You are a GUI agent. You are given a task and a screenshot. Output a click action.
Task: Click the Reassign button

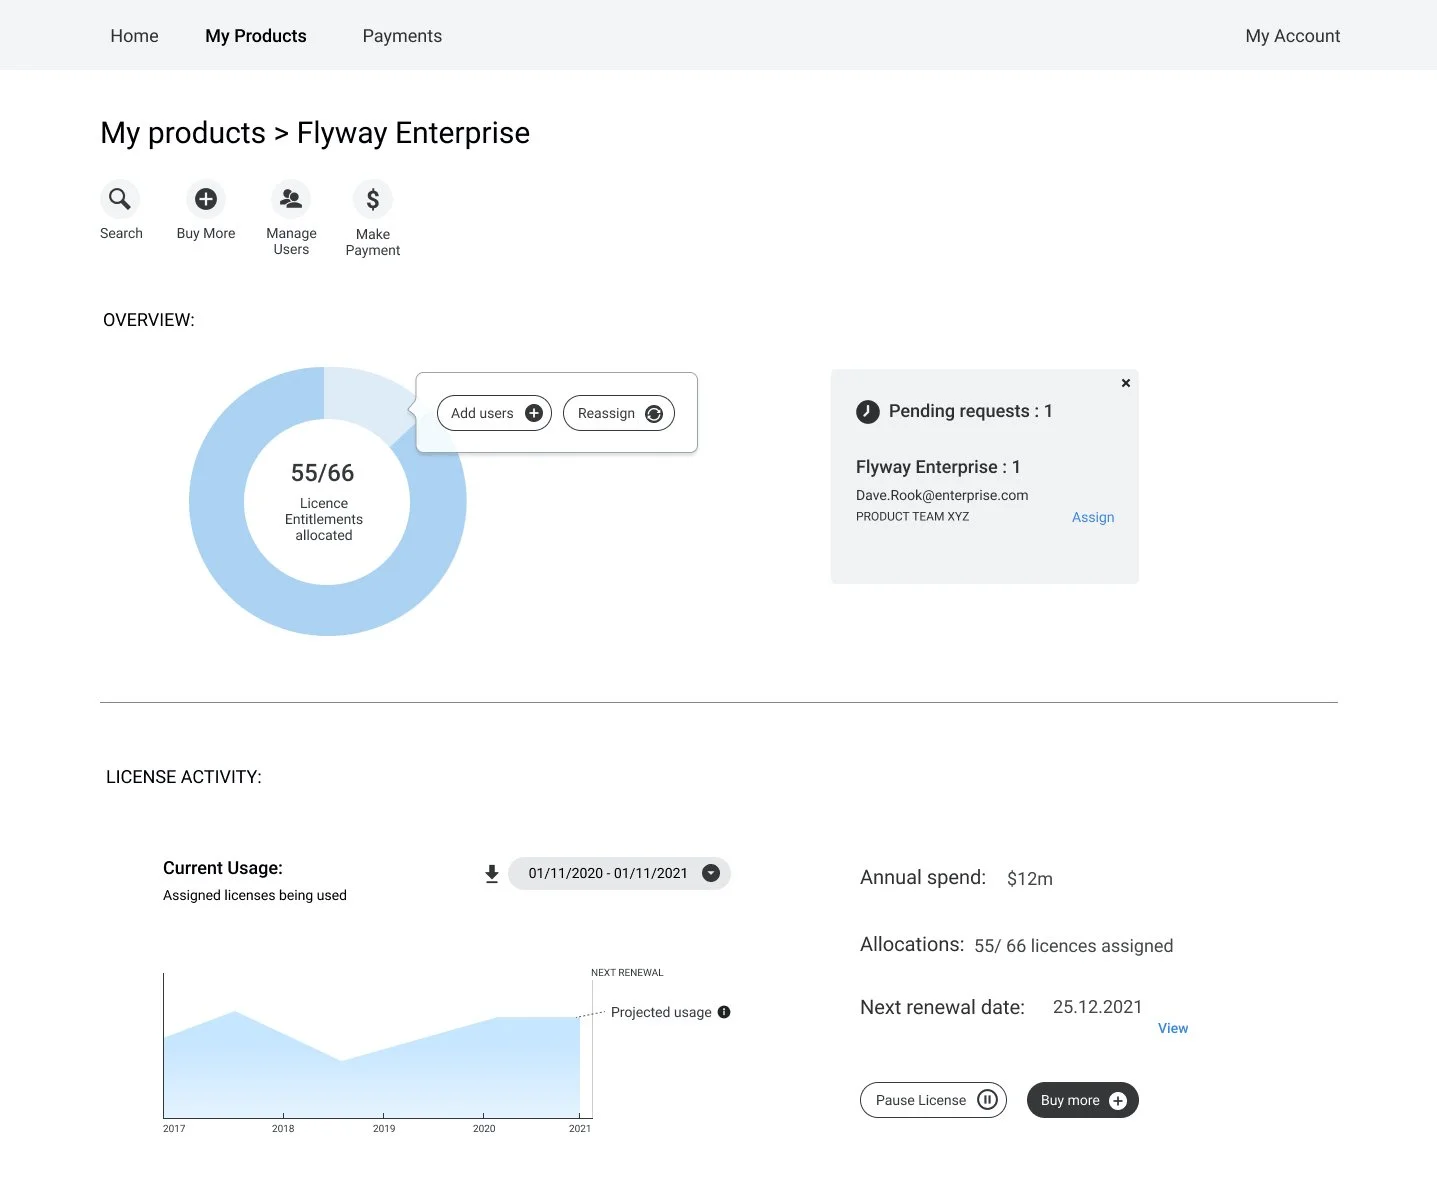(619, 413)
